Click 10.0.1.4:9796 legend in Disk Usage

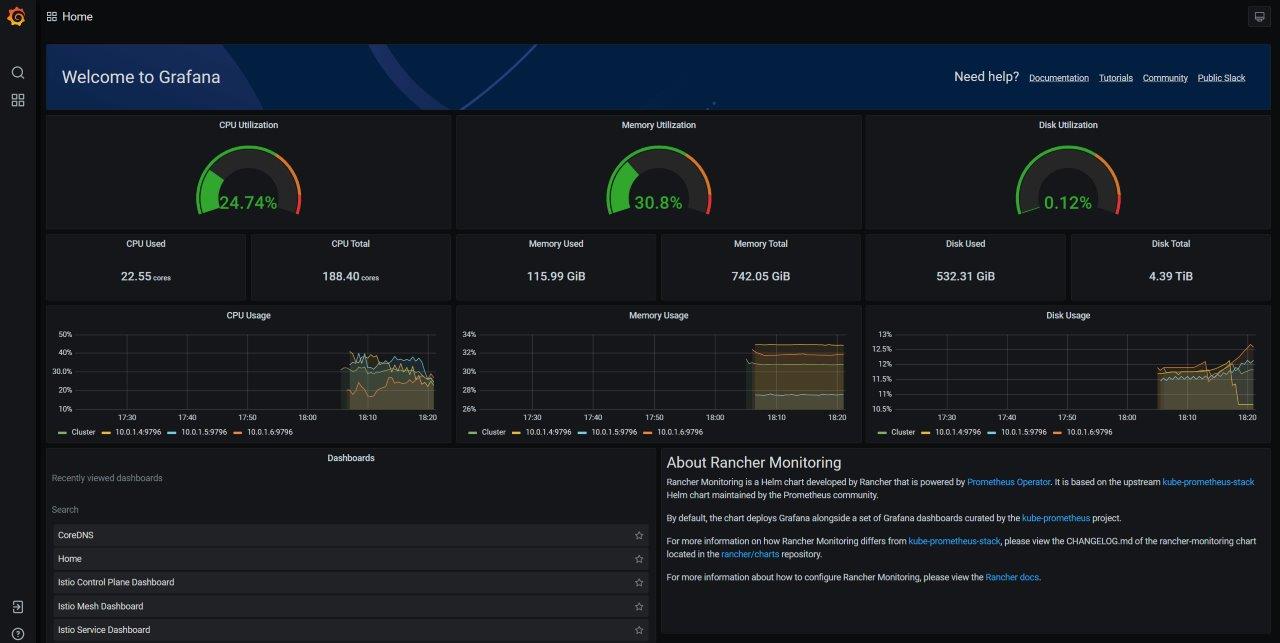957,432
